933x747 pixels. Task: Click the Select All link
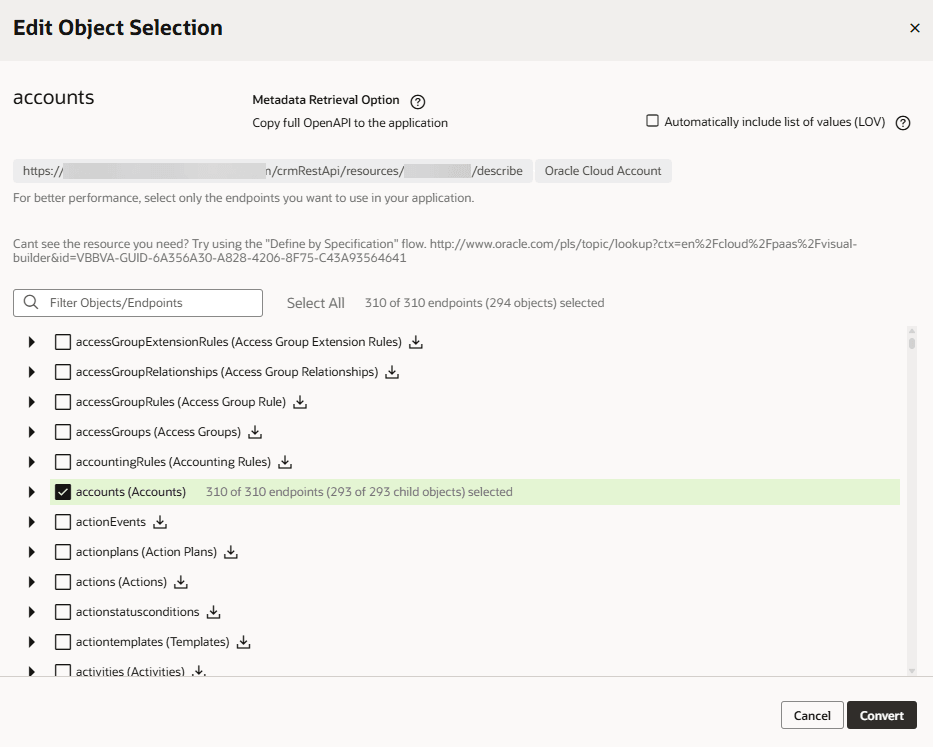click(x=315, y=302)
